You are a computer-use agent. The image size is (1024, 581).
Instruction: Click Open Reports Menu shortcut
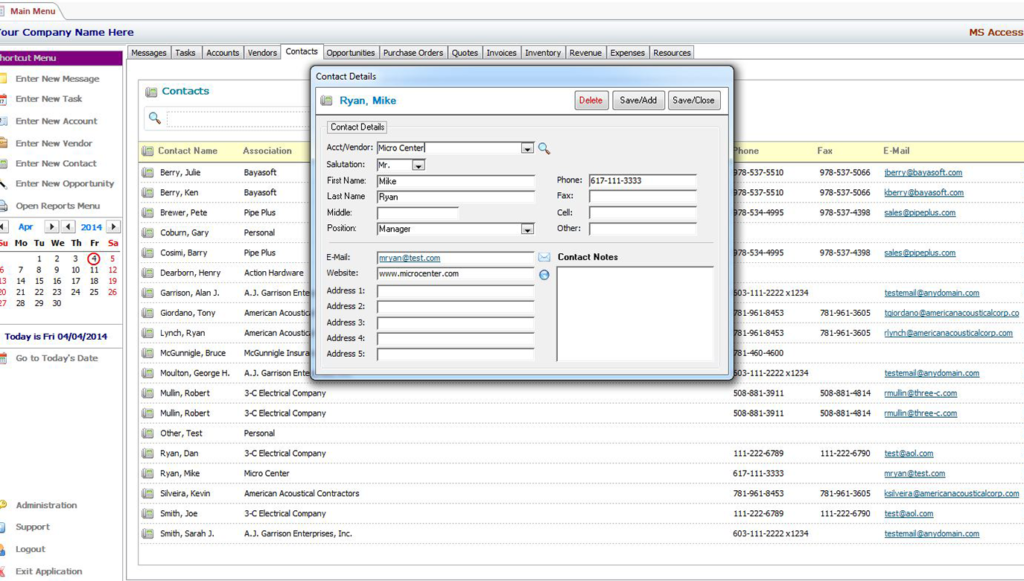[58, 206]
